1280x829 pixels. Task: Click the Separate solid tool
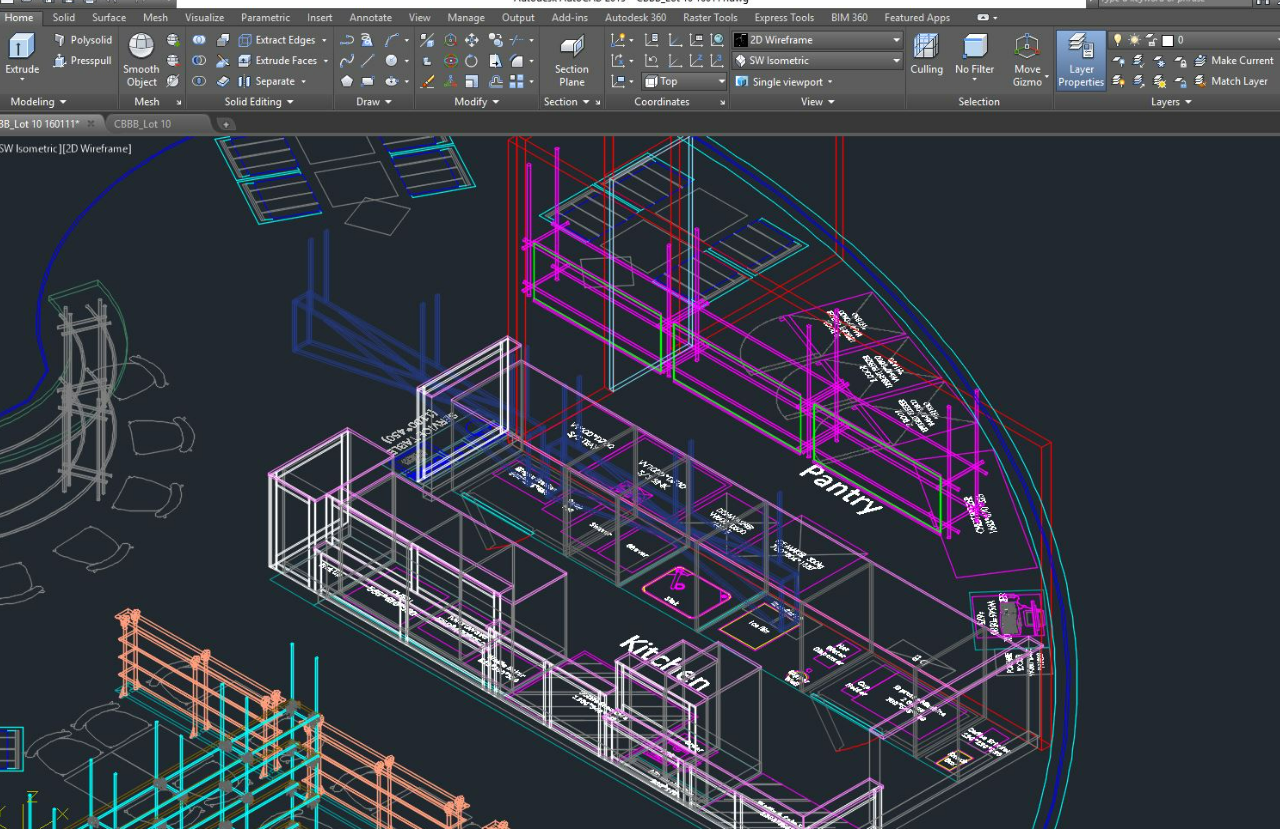(x=266, y=82)
